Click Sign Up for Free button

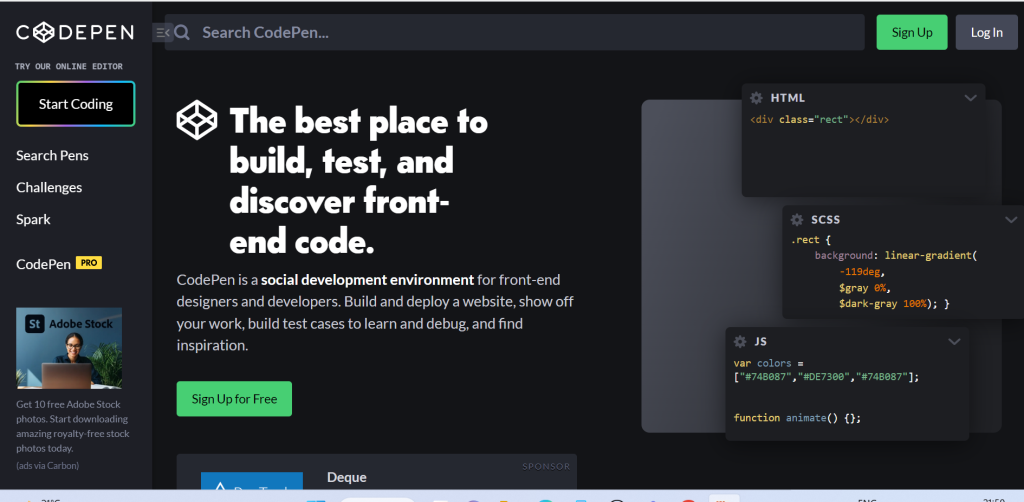point(234,399)
